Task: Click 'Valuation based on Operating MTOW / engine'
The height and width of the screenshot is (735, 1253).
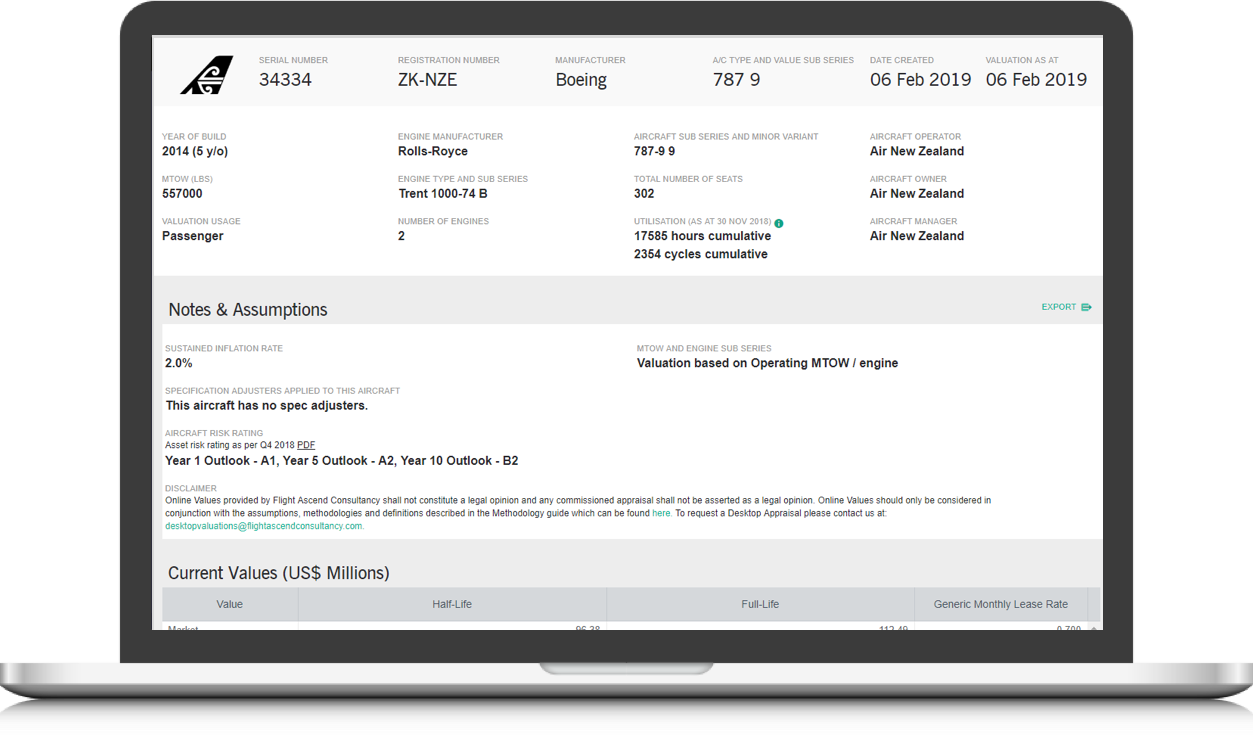Action: tap(767, 364)
